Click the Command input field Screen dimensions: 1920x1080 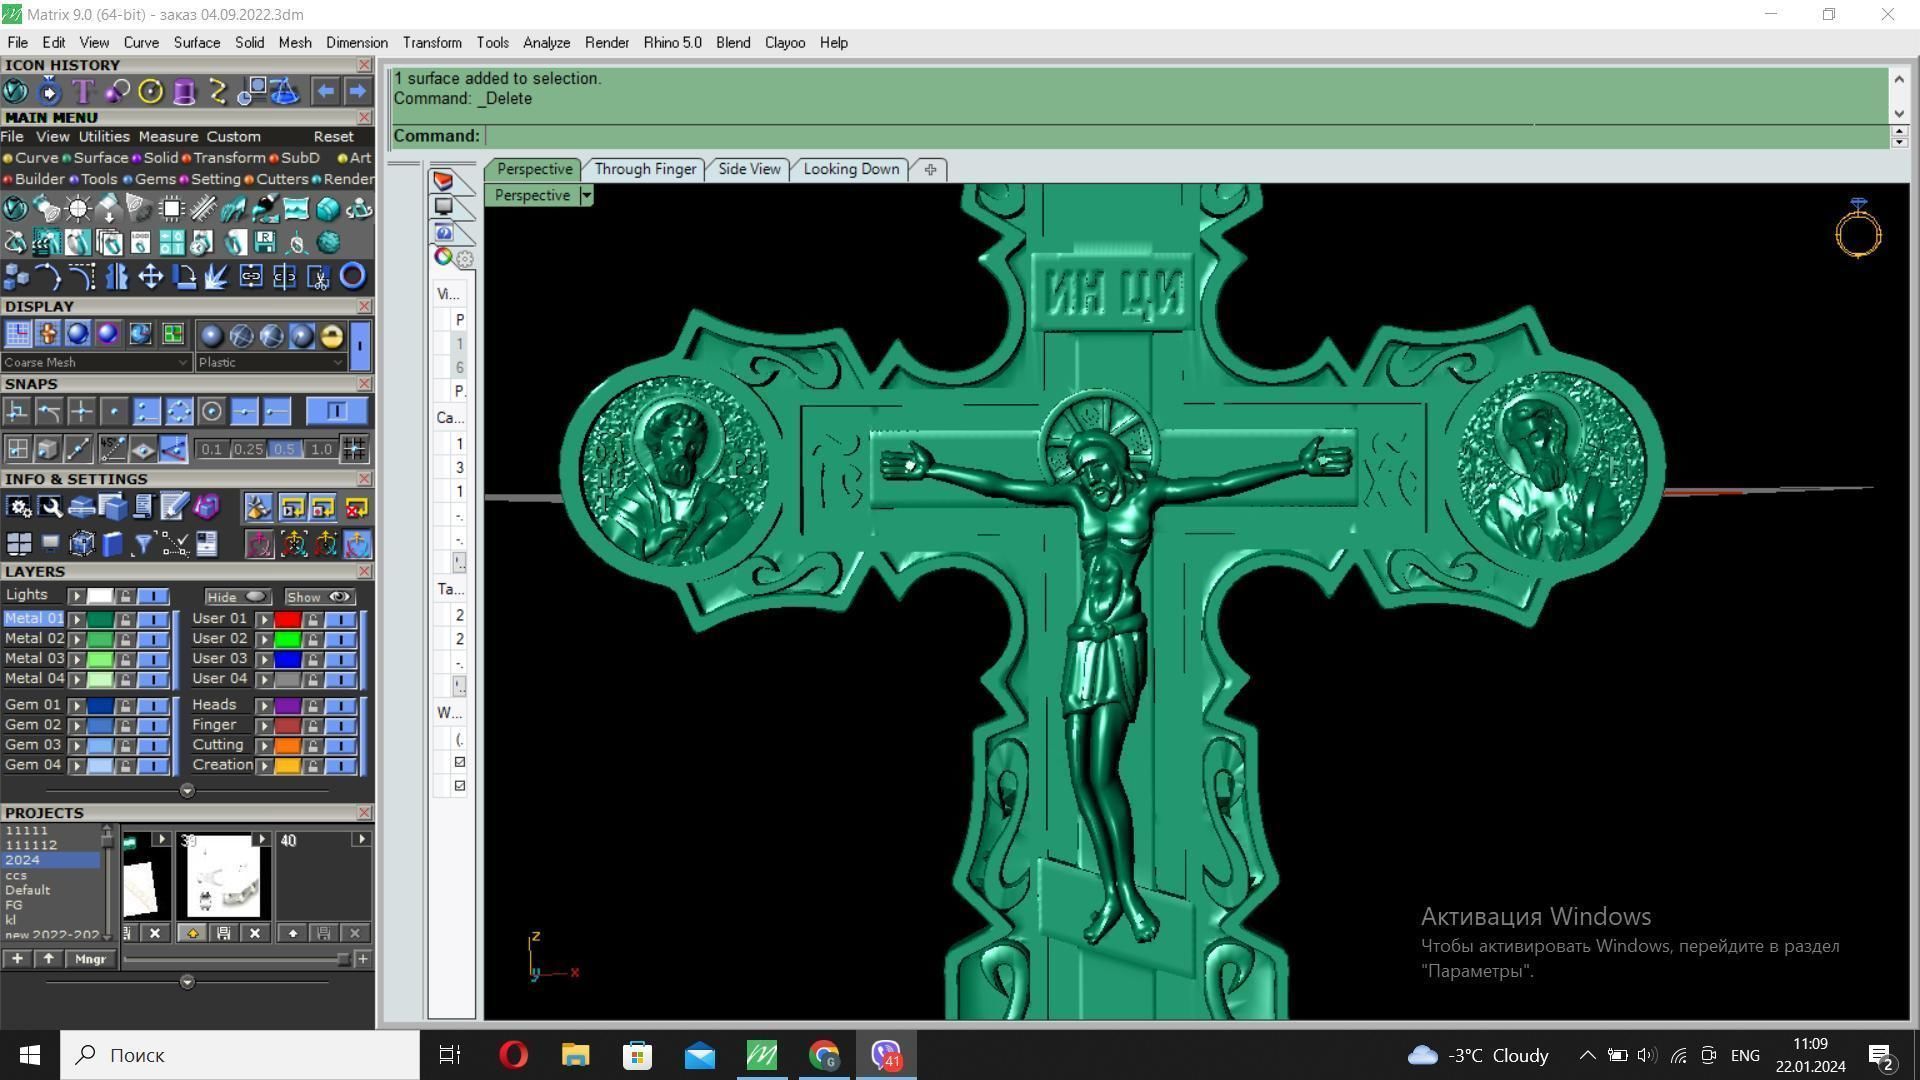pyautogui.click(x=1187, y=136)
